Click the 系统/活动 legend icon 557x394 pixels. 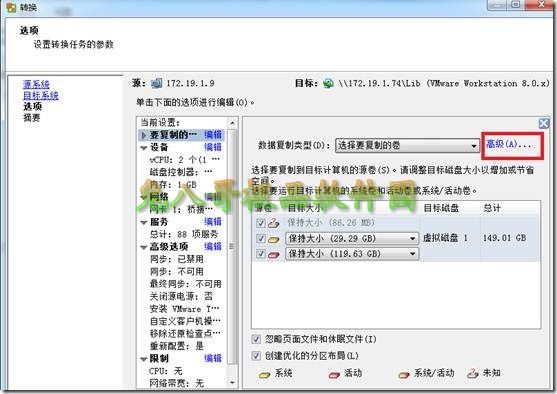404,374
